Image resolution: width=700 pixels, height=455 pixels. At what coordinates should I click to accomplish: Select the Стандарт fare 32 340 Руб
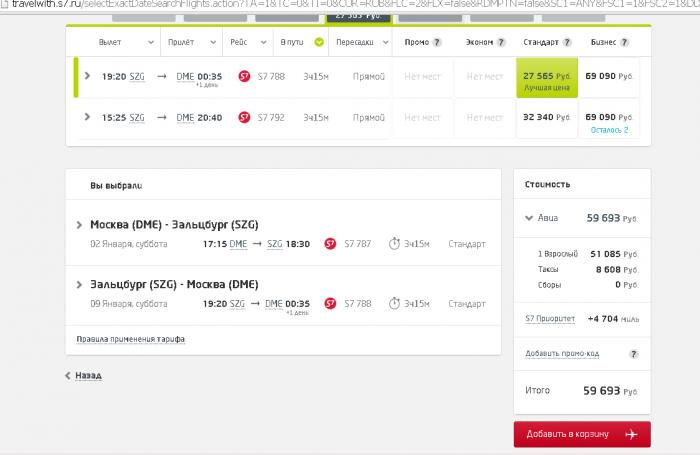547,118
